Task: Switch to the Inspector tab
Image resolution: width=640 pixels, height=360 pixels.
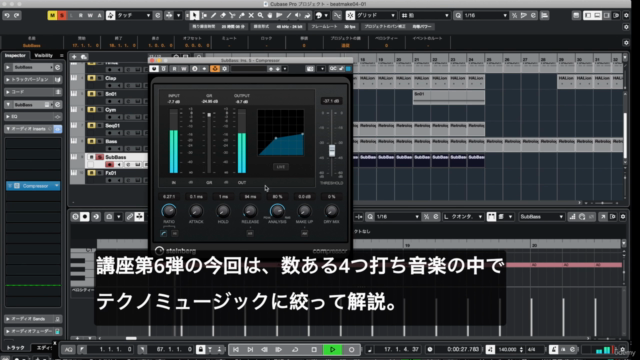Action: point(15,56)
